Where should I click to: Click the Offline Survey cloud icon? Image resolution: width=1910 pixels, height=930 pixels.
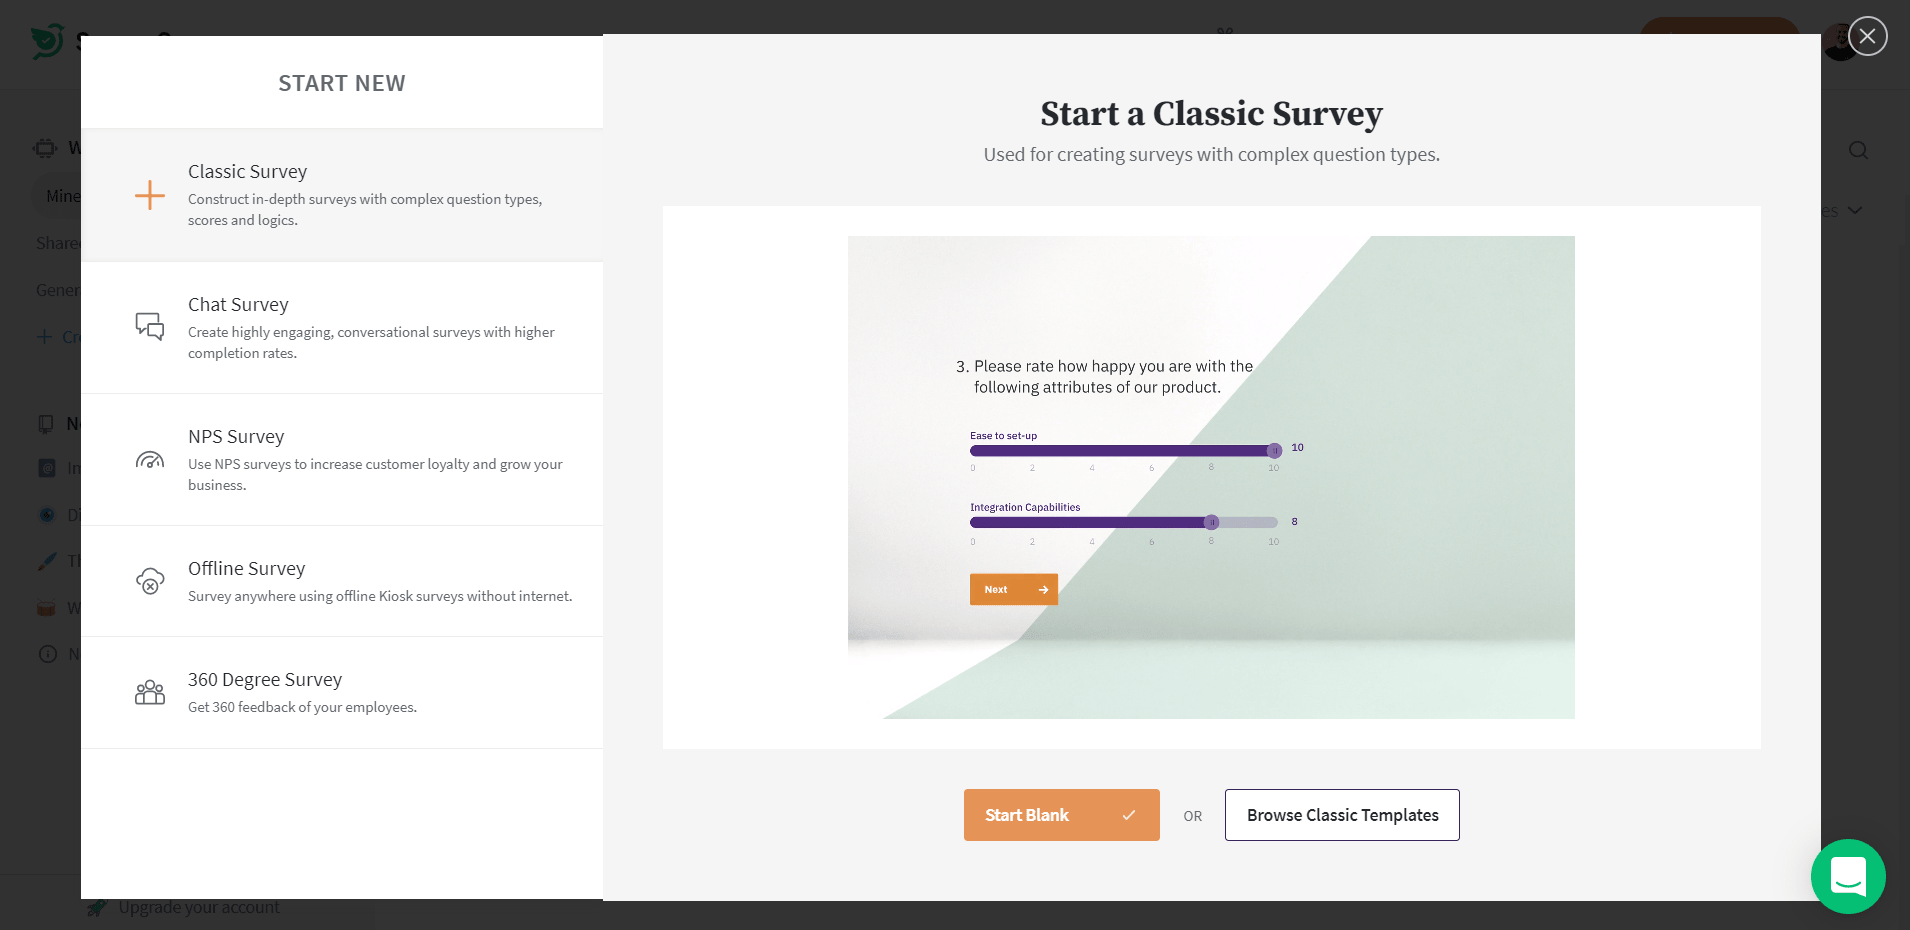(150, 581)
